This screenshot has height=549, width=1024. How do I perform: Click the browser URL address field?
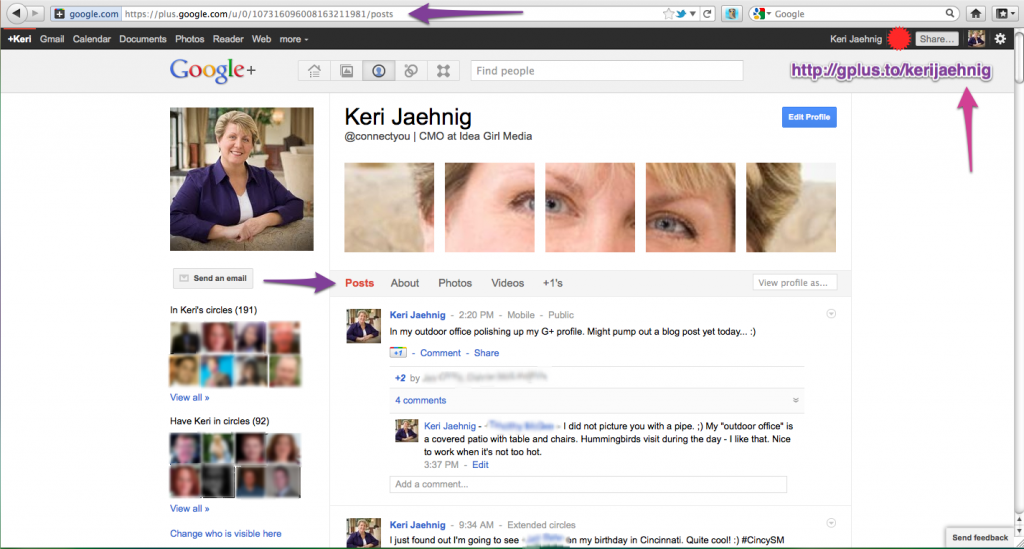pos(392,14)
